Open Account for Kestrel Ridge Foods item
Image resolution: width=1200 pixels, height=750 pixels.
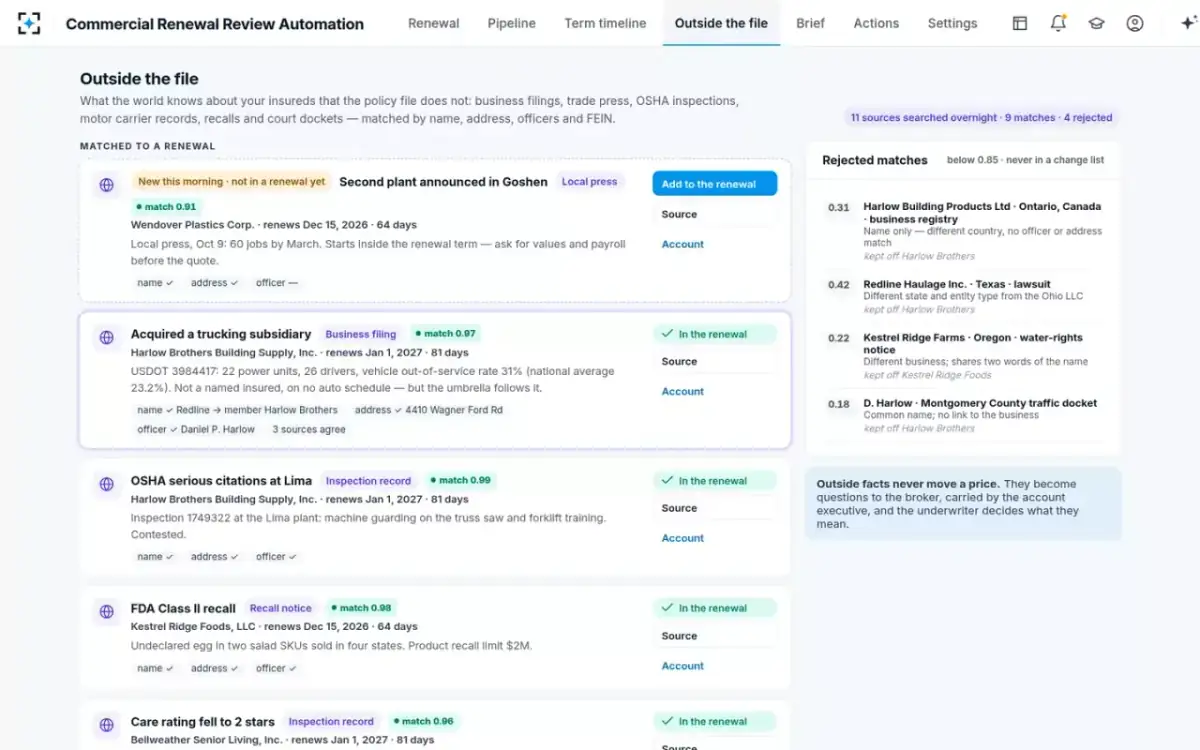pyautogui.click(x=714, y=666)
